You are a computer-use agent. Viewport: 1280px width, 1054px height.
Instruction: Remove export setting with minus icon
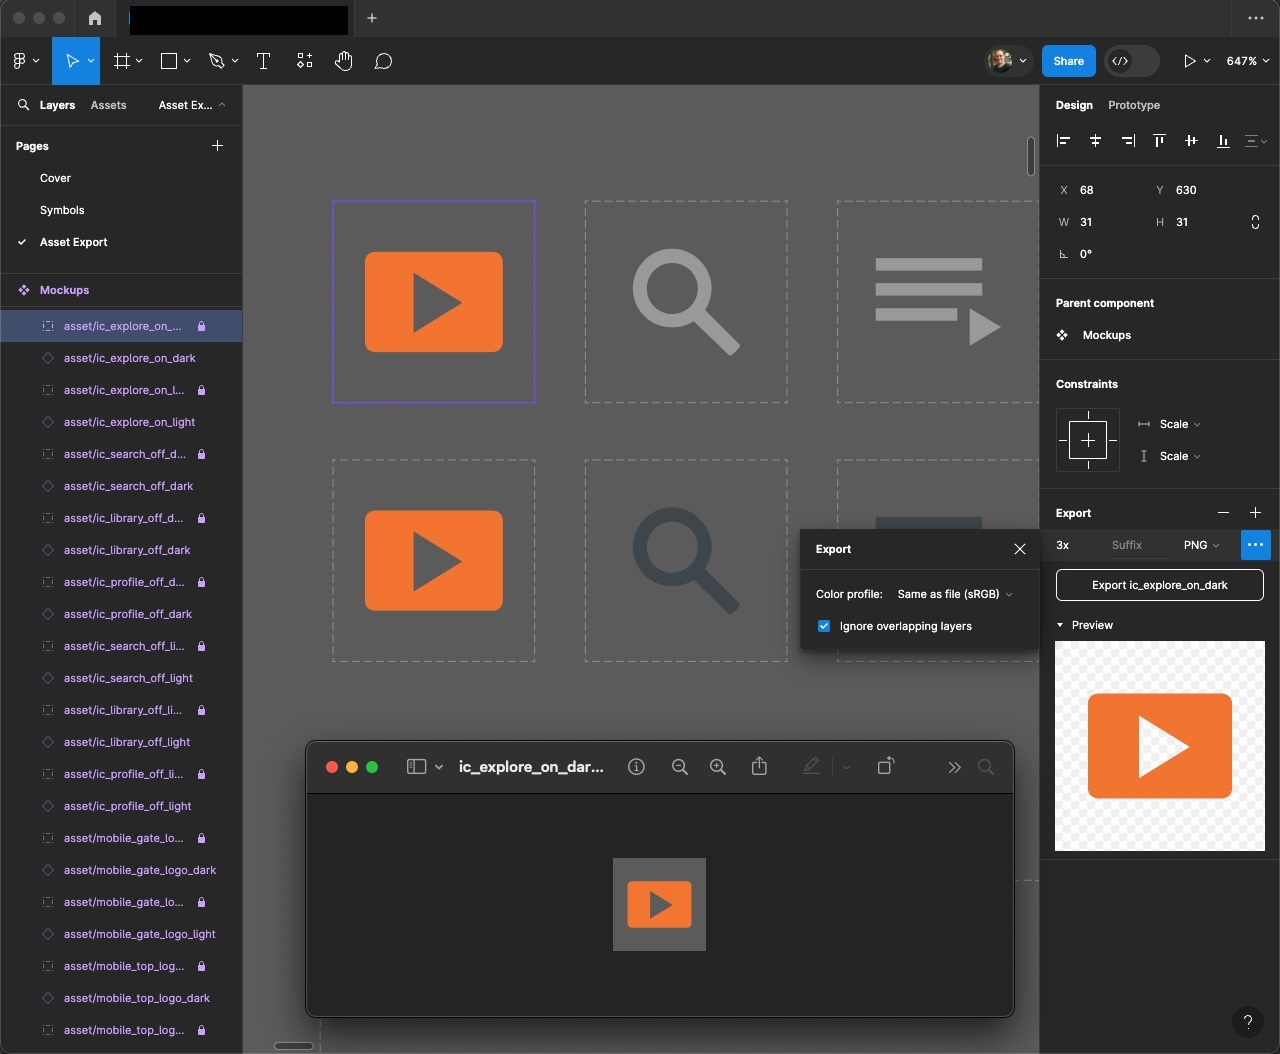(1223, 513)
